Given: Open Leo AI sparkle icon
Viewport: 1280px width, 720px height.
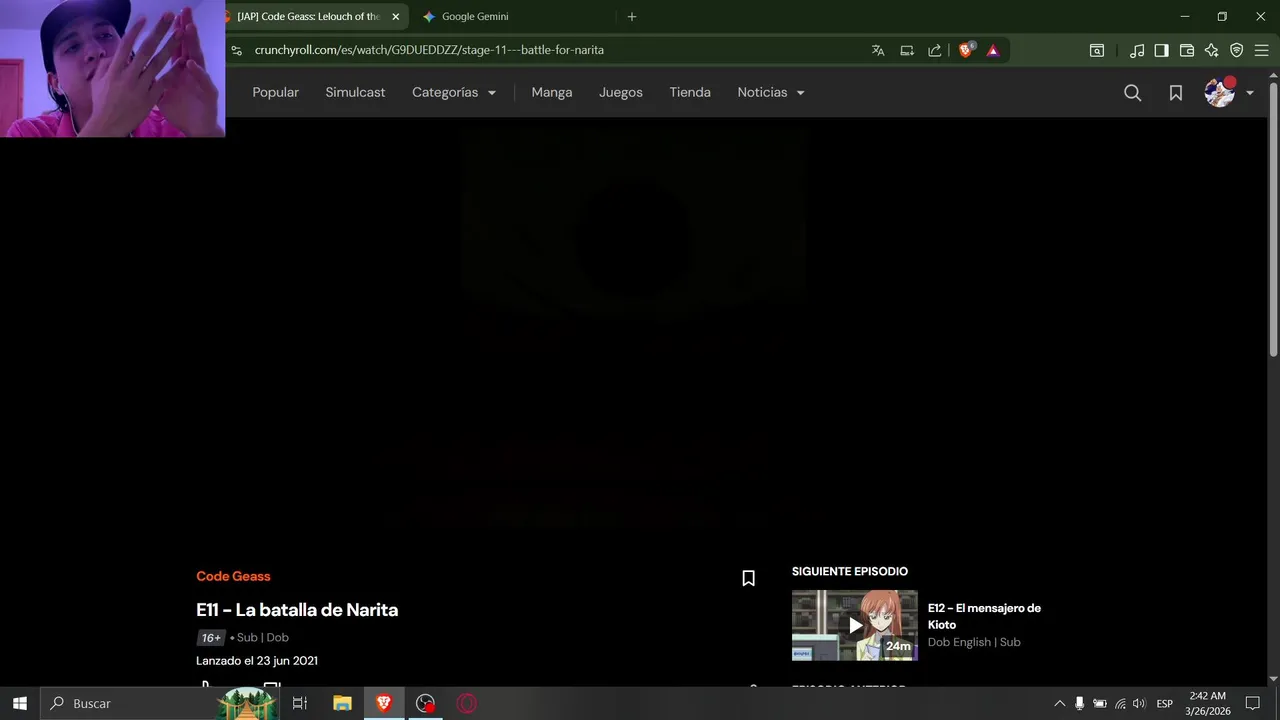Looking at the screenshot, I should [1211, 50].
